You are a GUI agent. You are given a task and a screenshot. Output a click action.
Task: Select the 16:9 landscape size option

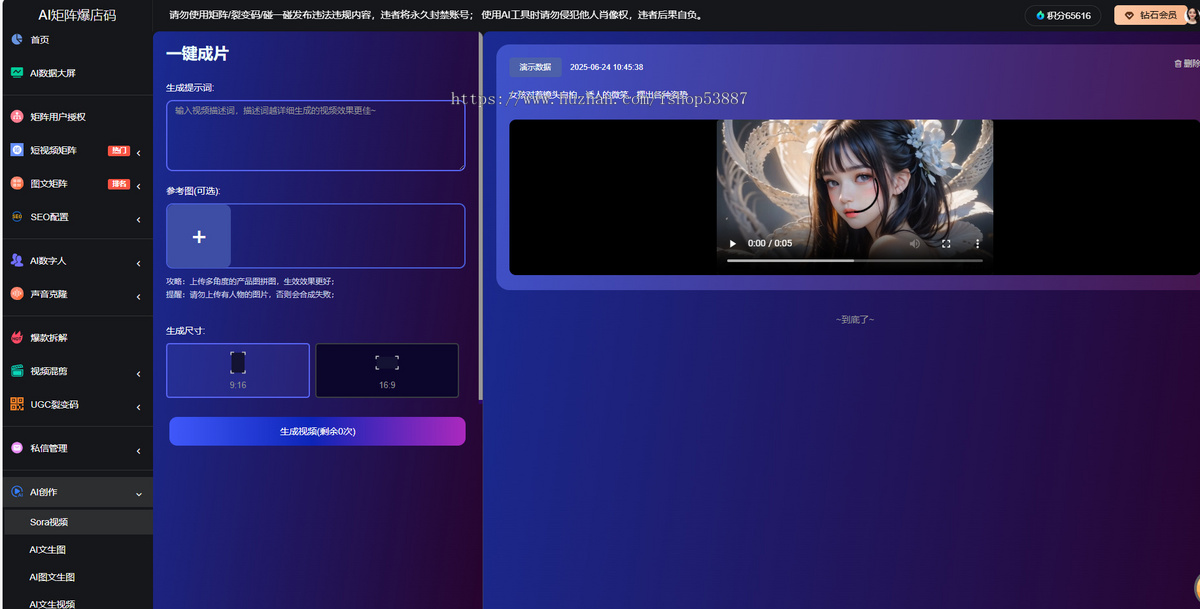coord(387,370)
